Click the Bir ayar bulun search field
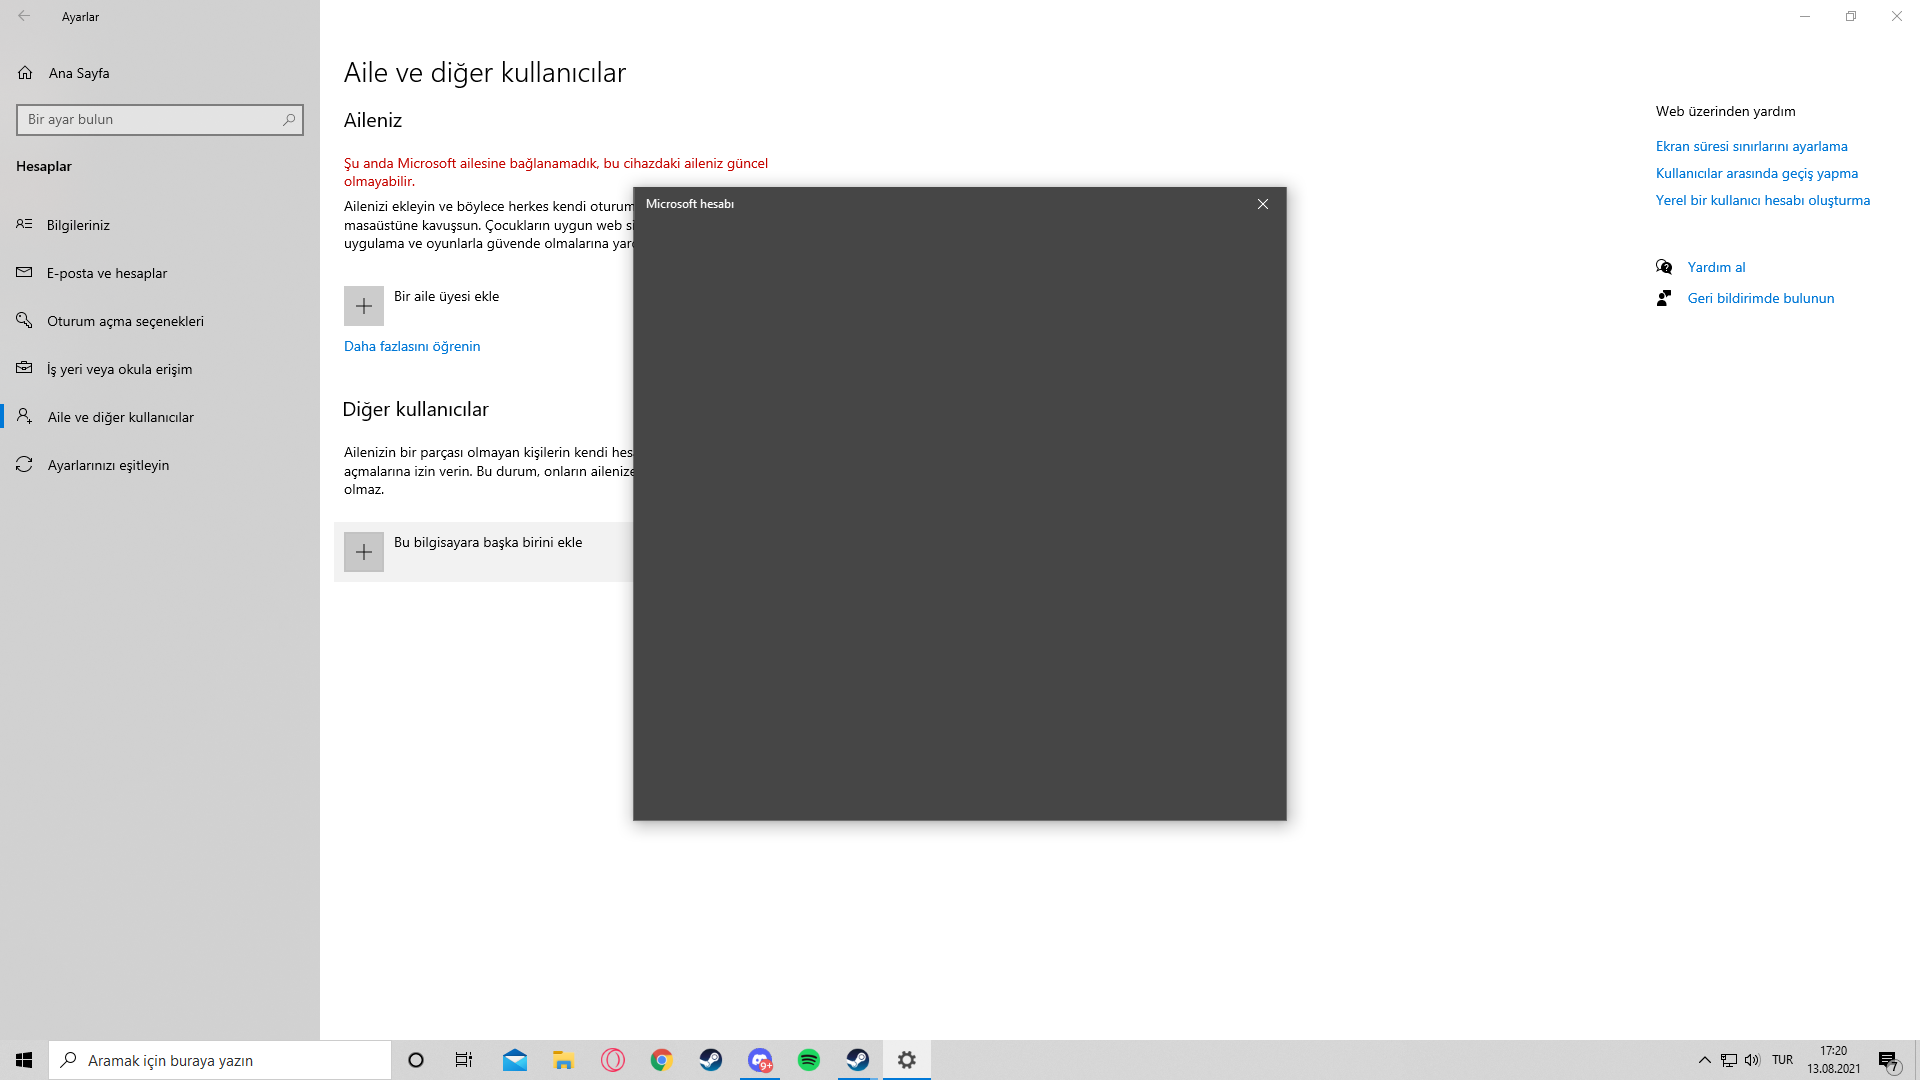 [150, 120]
